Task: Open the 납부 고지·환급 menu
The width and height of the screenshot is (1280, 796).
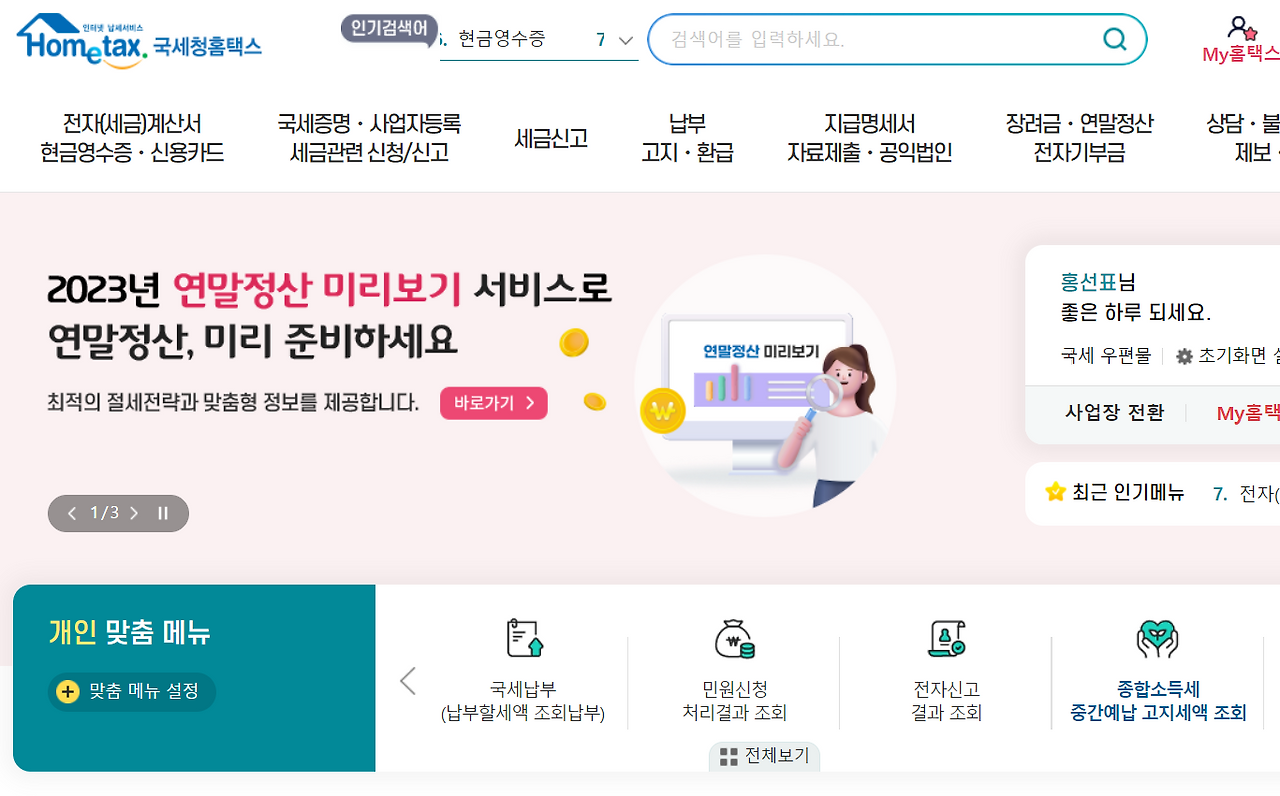Action: [x=687, y=138]
